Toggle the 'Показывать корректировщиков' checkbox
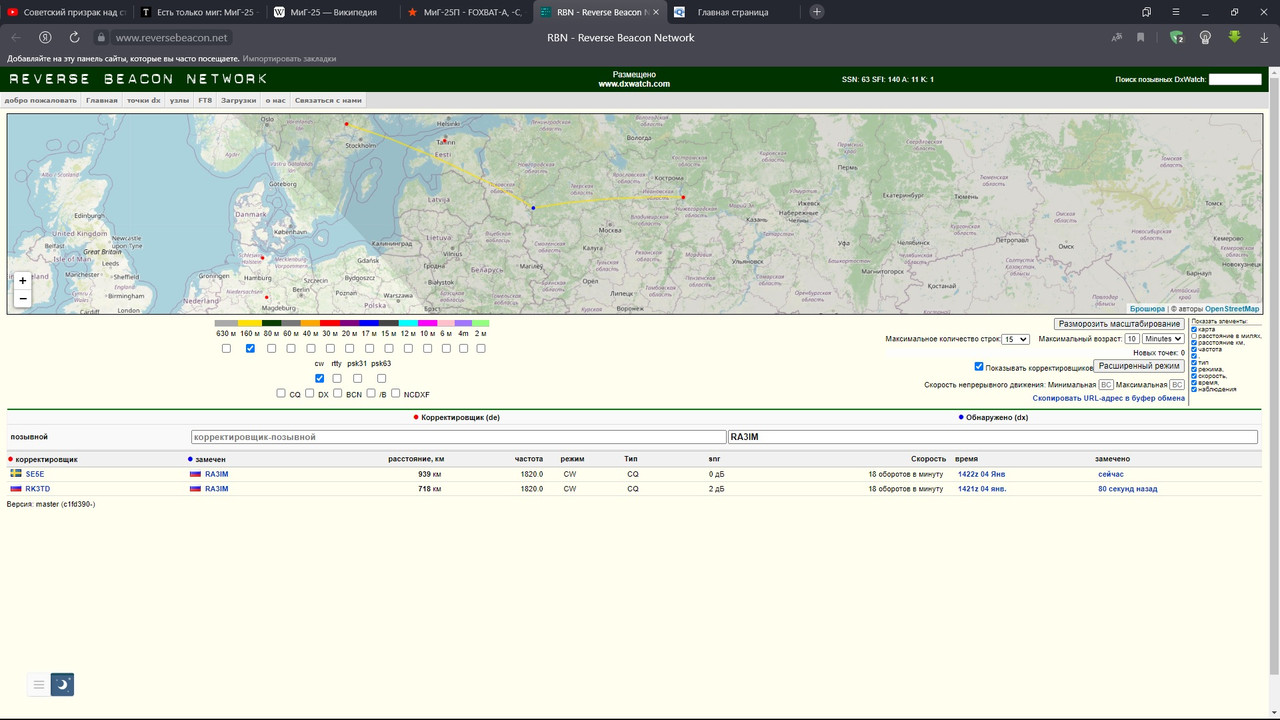This screenshot has width=1280, height=720. pyautogui.click(x=979, y=367)
